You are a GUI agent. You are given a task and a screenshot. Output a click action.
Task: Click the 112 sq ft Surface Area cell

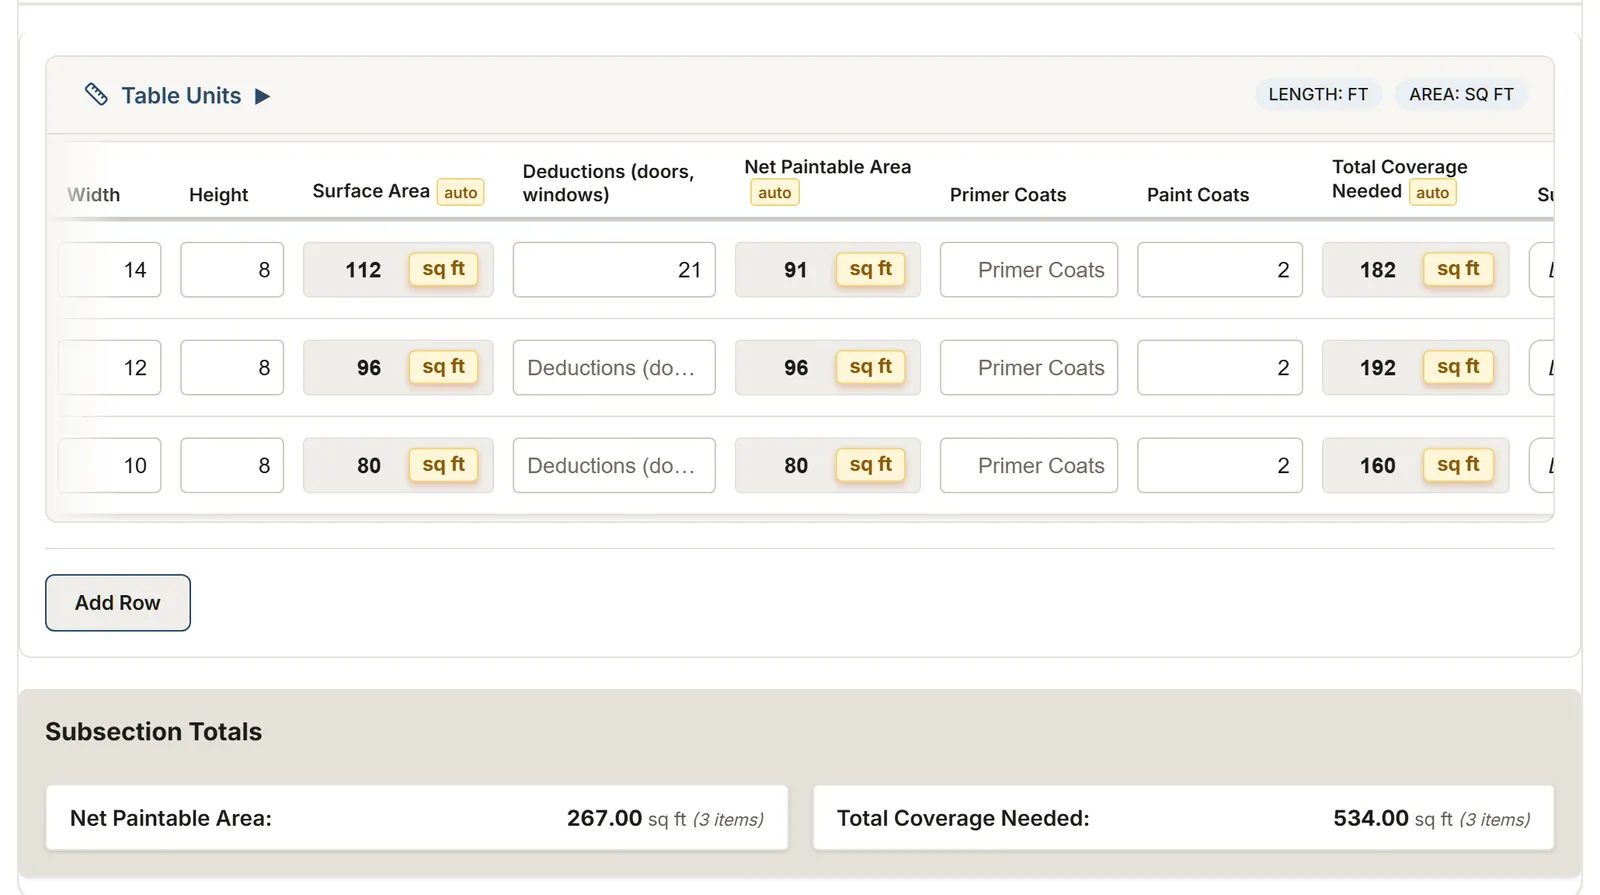[398, 270]
